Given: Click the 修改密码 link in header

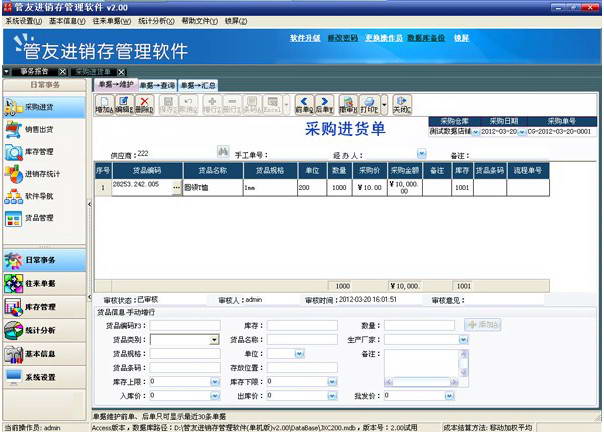Looking at the screenshot, I should click(342, 38).
